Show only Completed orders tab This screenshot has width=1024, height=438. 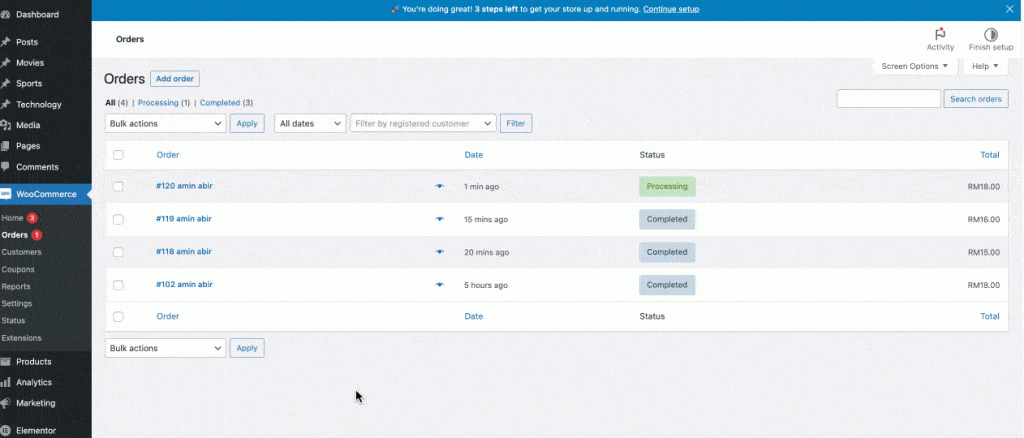click(220, 103)
